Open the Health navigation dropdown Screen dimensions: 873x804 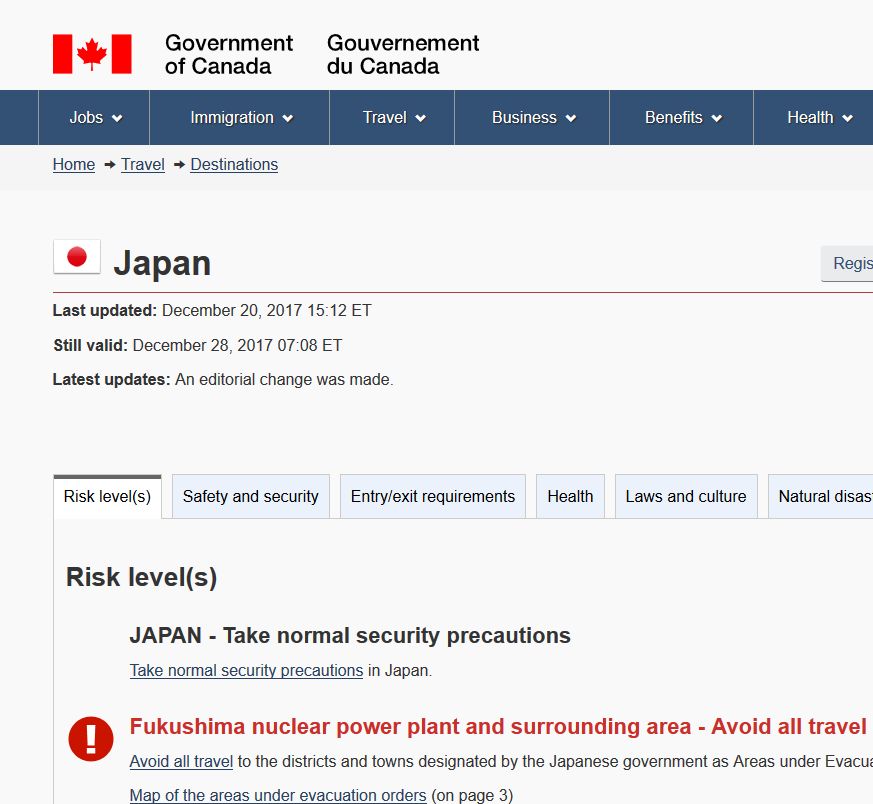click(819, 118)
